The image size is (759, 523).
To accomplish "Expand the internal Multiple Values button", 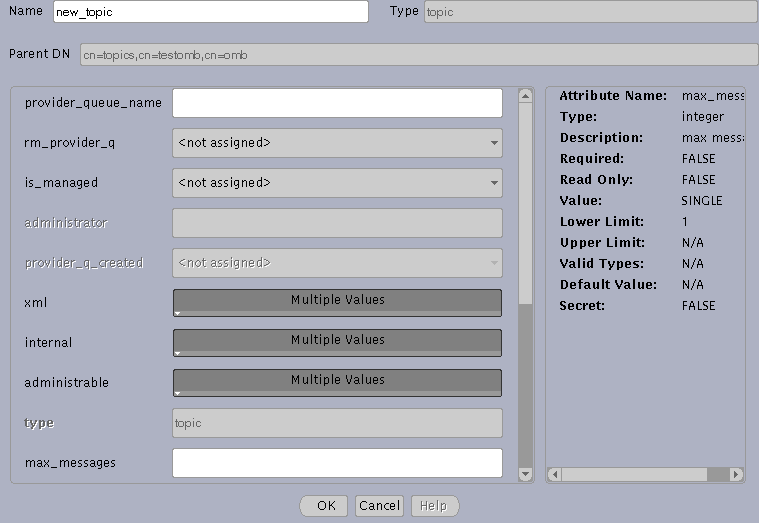I will 337,341.
